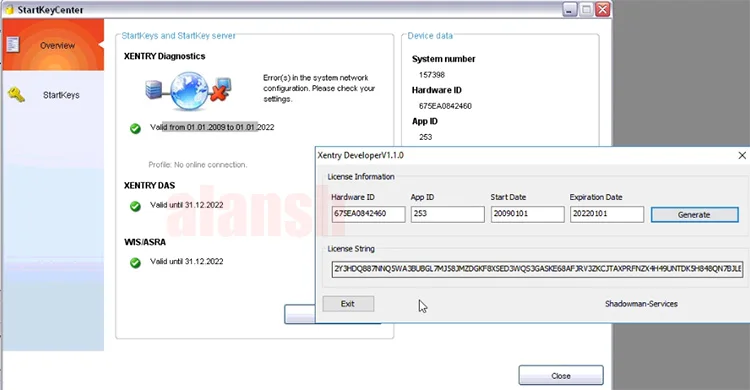Open the Overview tab in StartKeyCenter sidebar
The height and width of the screenshot is (390, 750).
(x=53, y=45)
